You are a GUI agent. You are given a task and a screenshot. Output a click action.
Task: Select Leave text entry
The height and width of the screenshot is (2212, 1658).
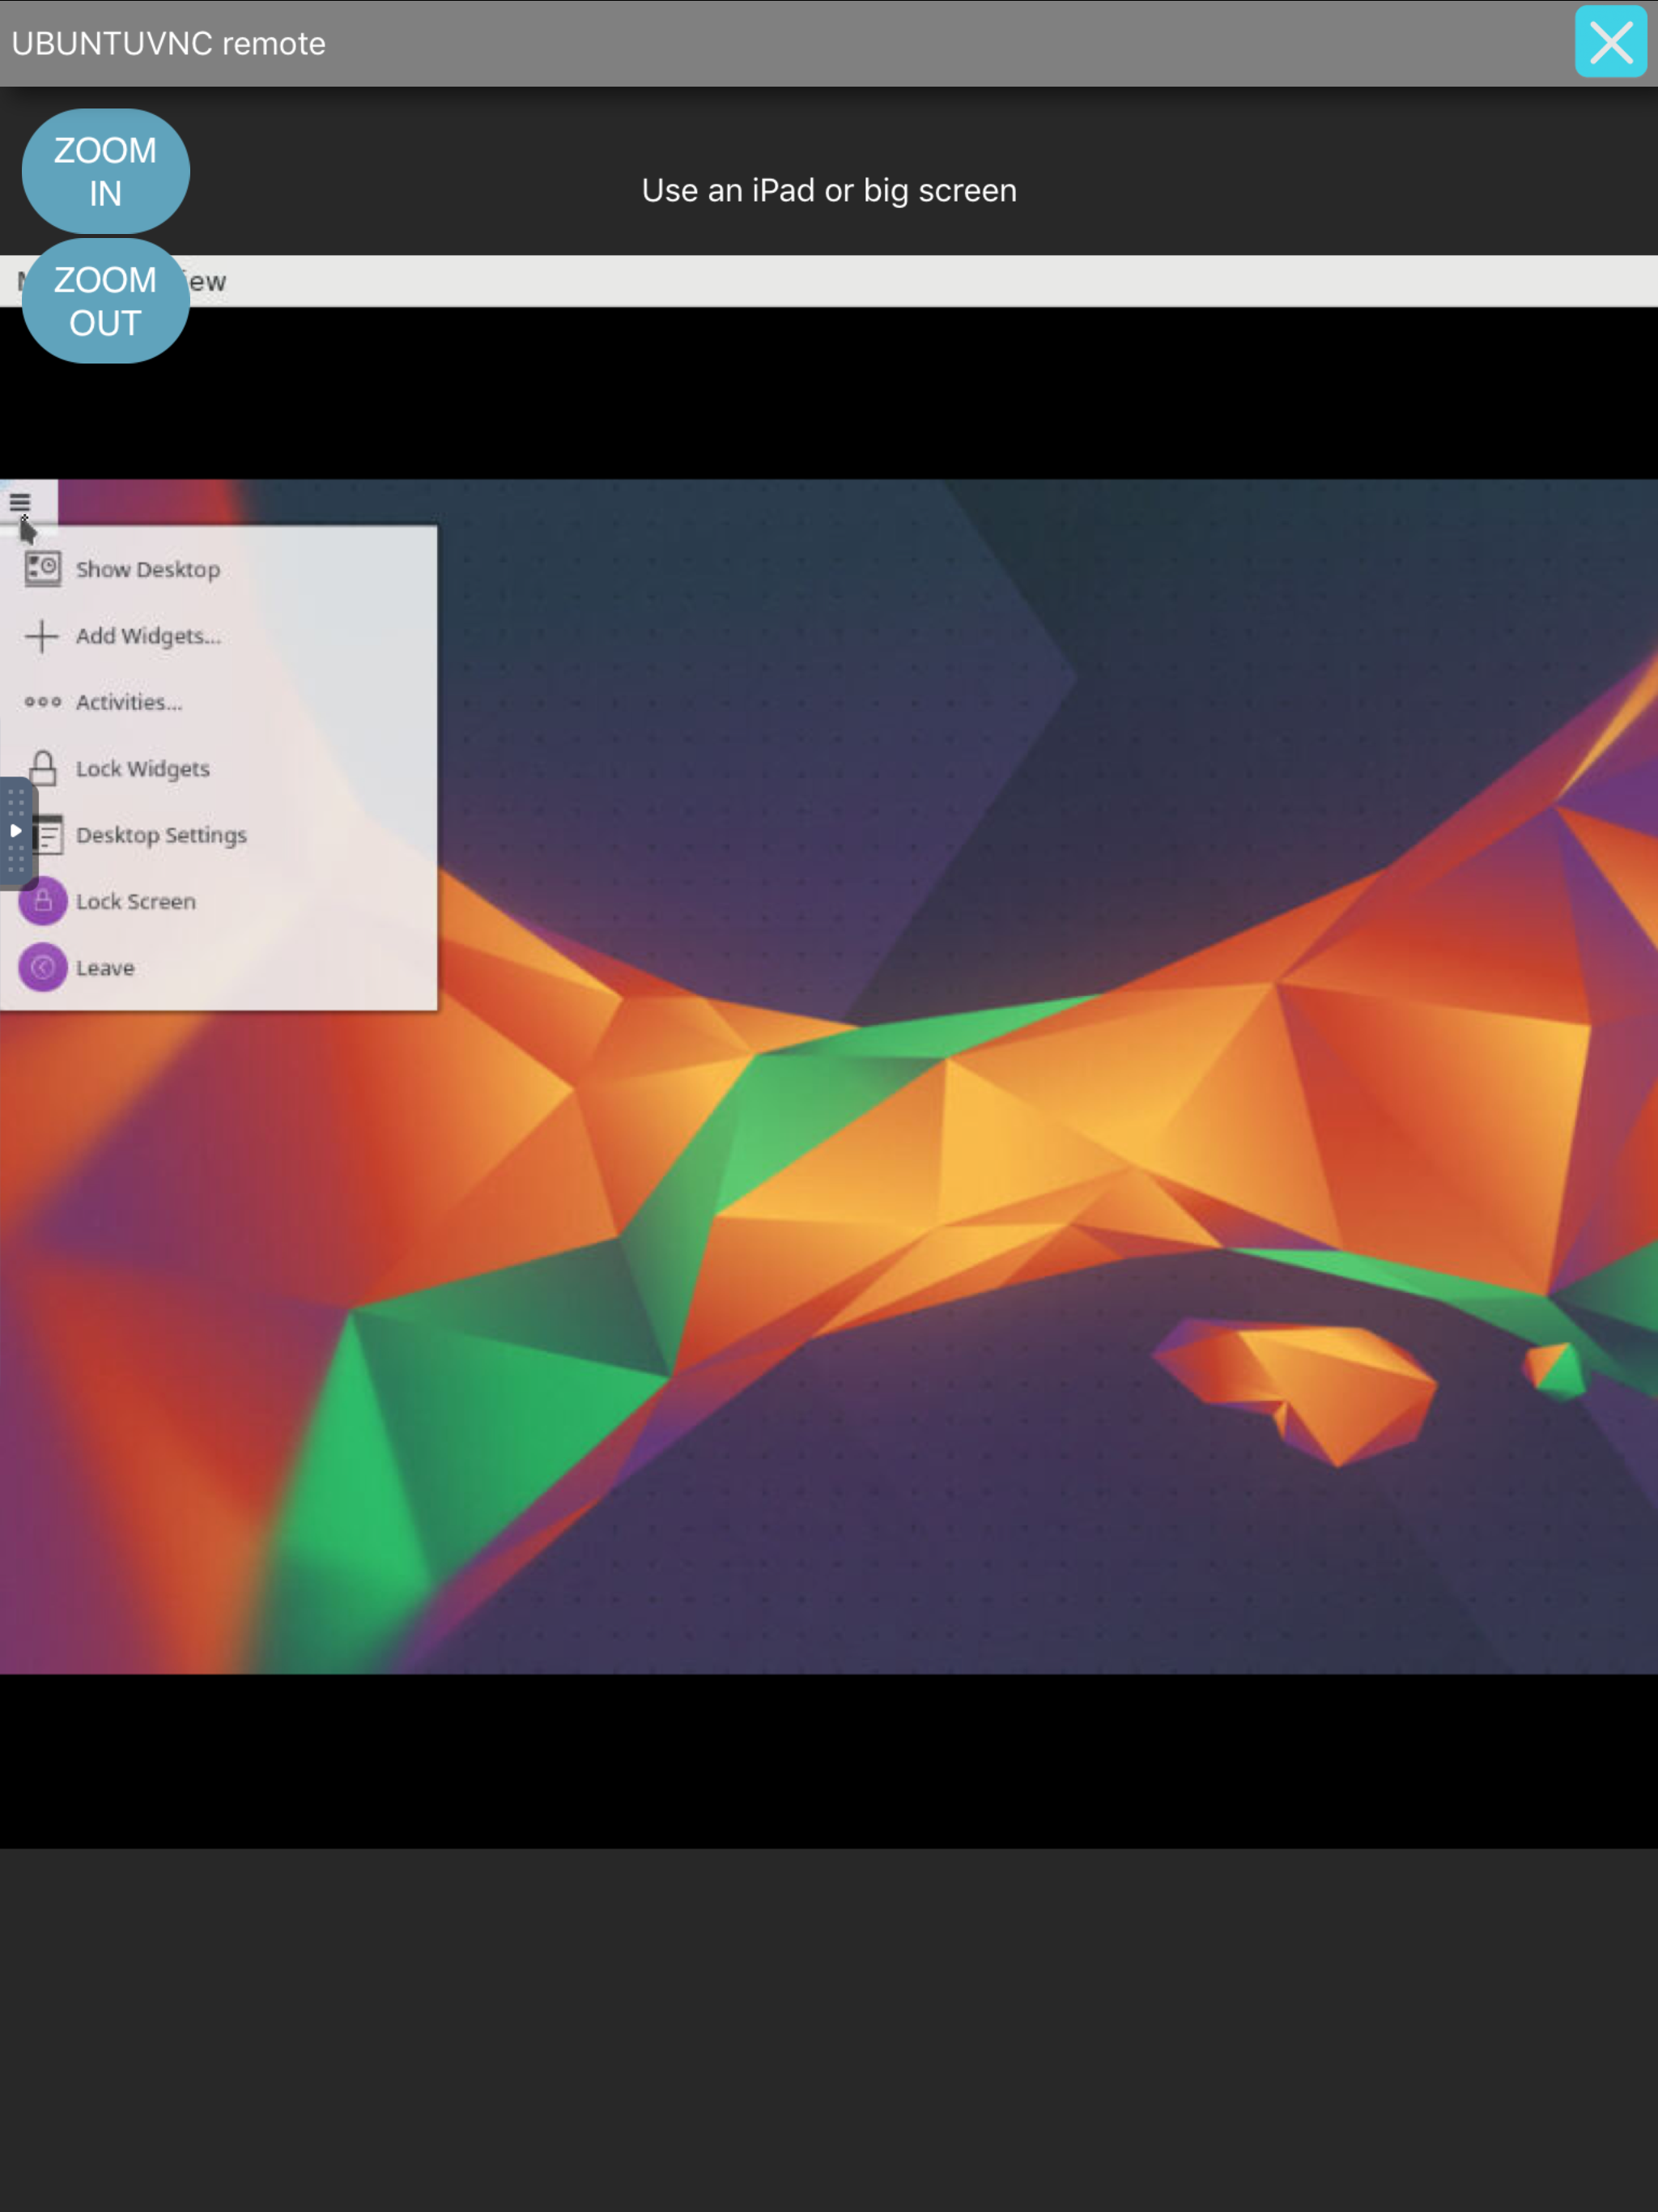coord(105,968)
